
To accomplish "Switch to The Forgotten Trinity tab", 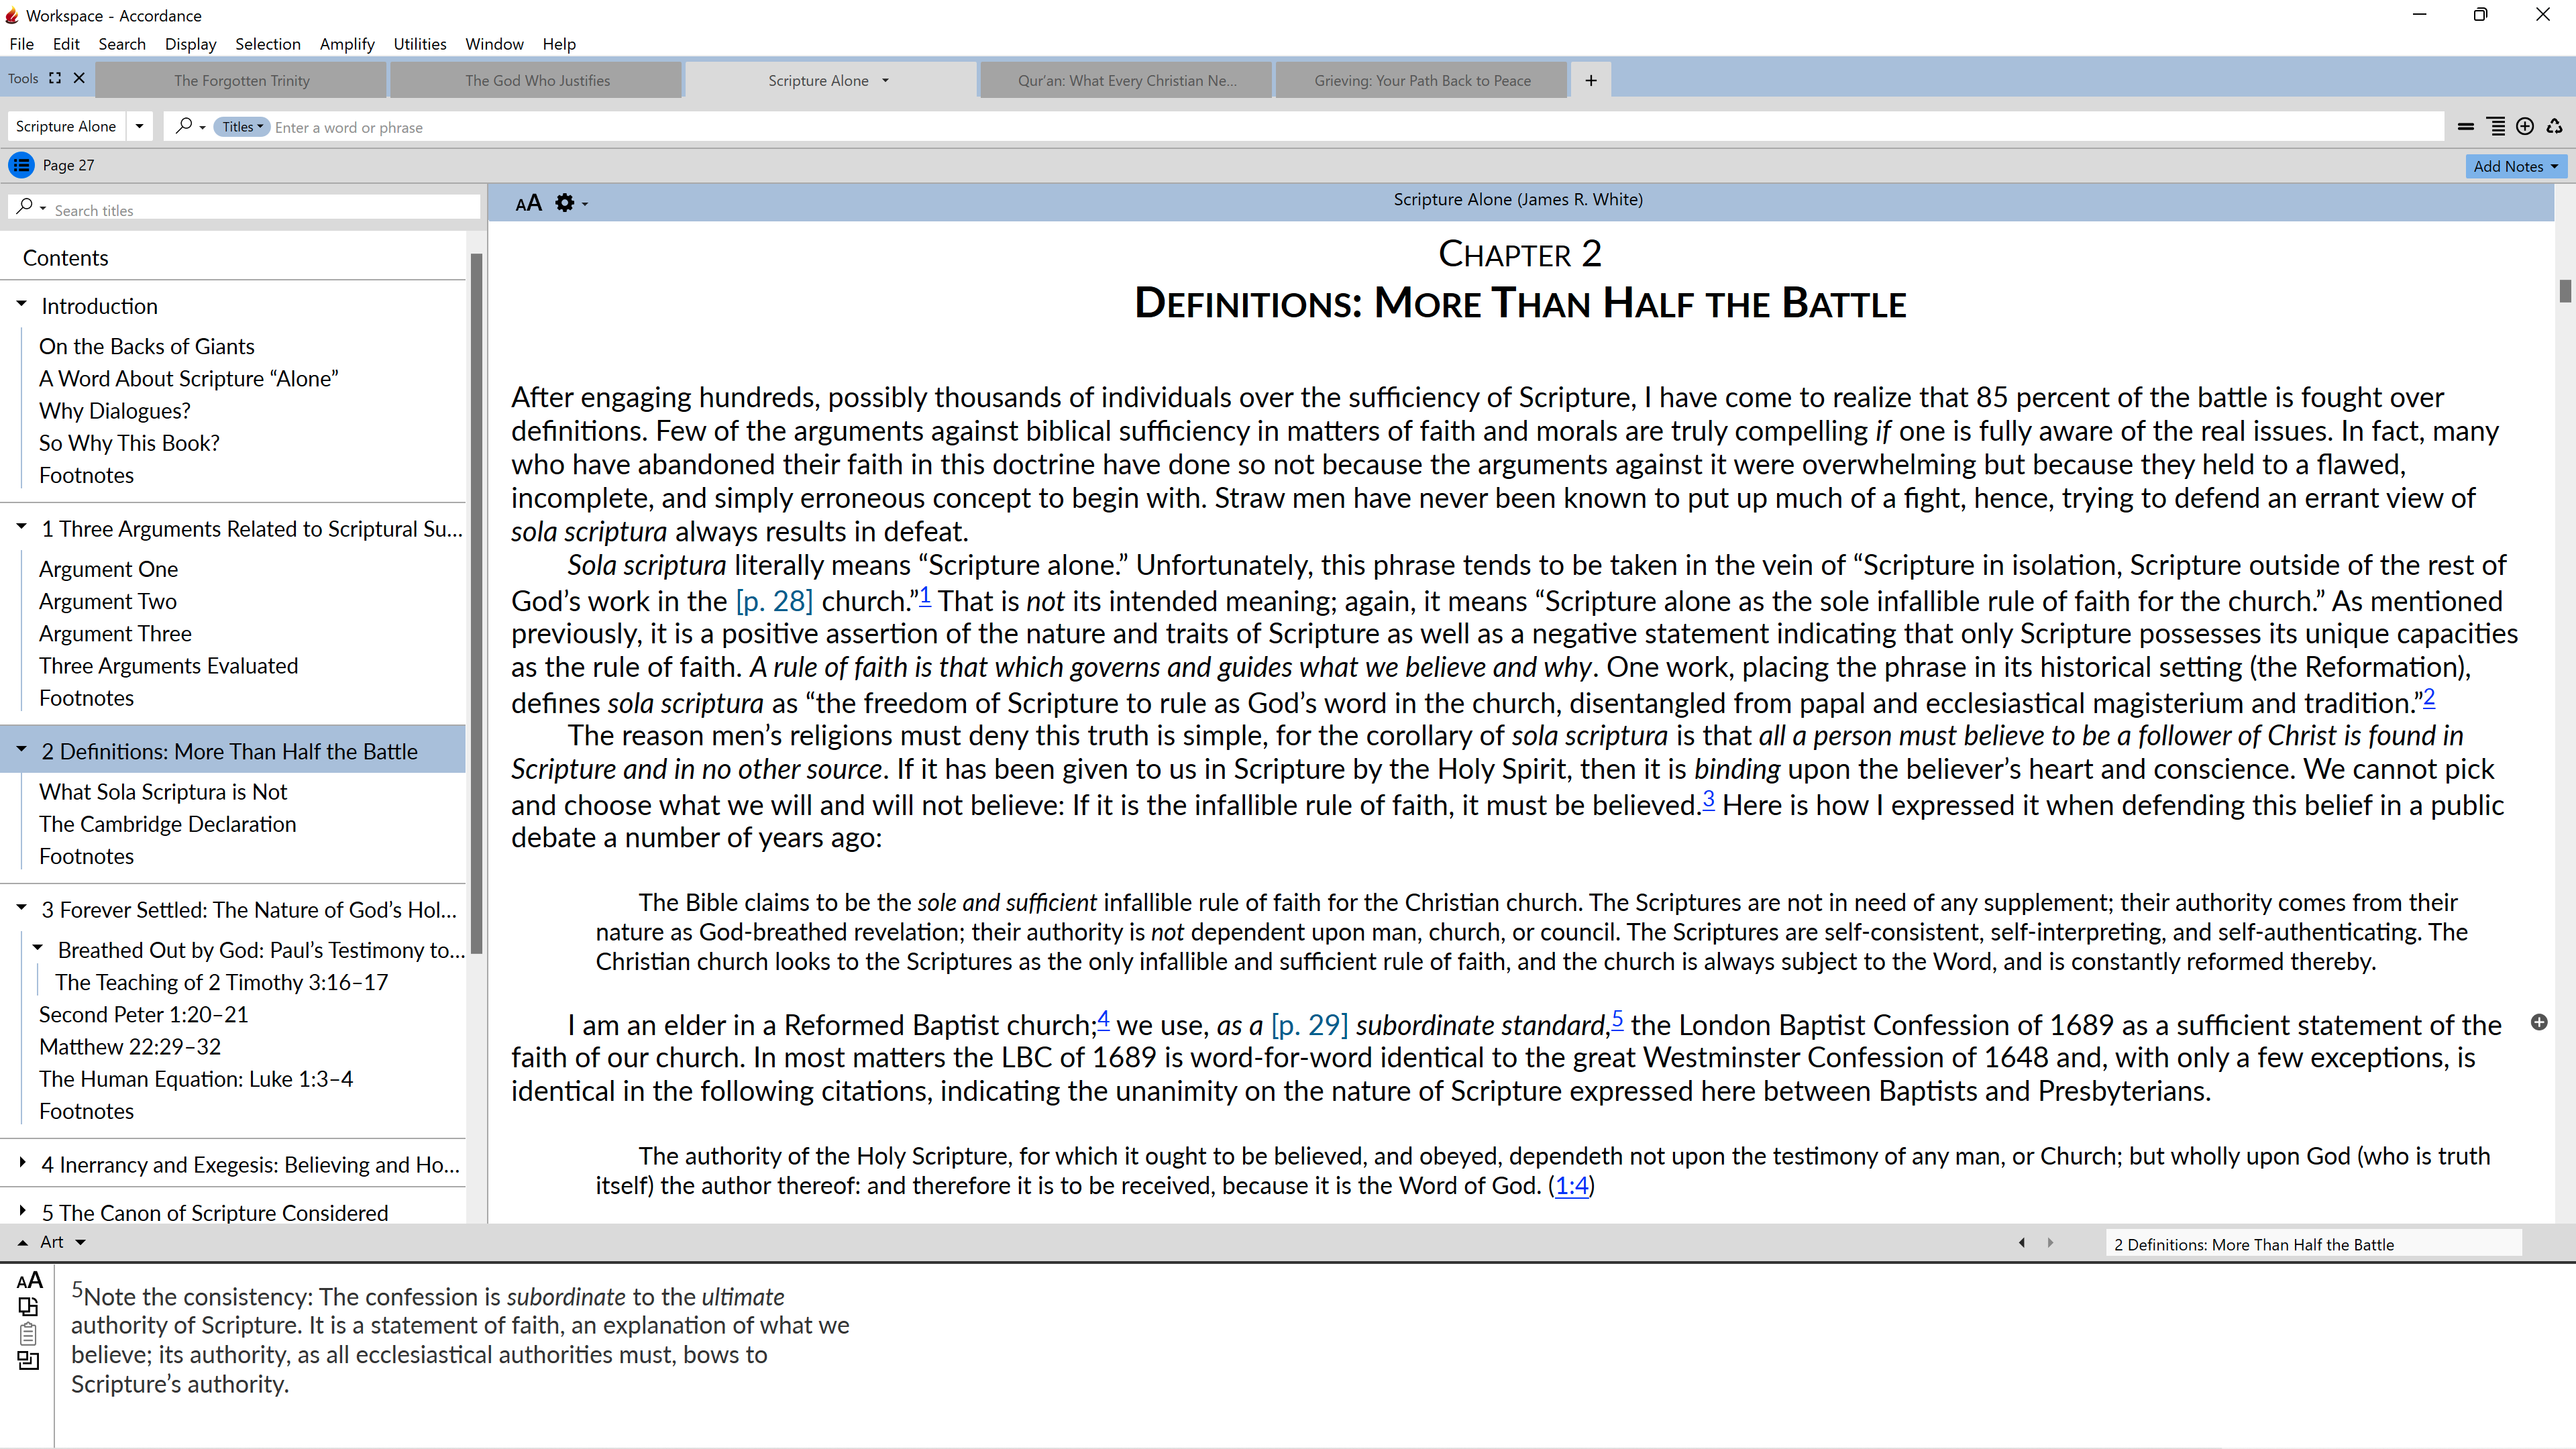I will (241, 81).
